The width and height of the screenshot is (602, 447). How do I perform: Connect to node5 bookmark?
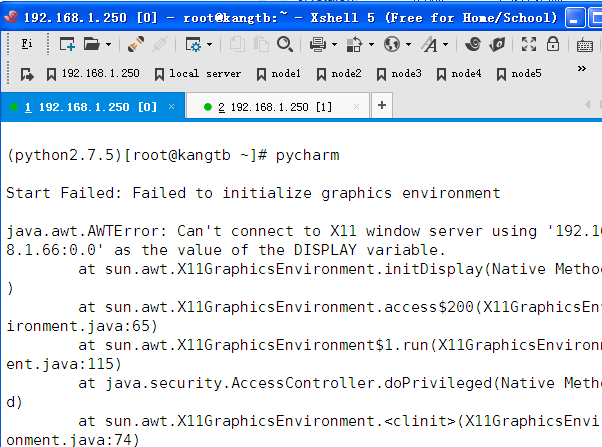click(x=519, y=74)
